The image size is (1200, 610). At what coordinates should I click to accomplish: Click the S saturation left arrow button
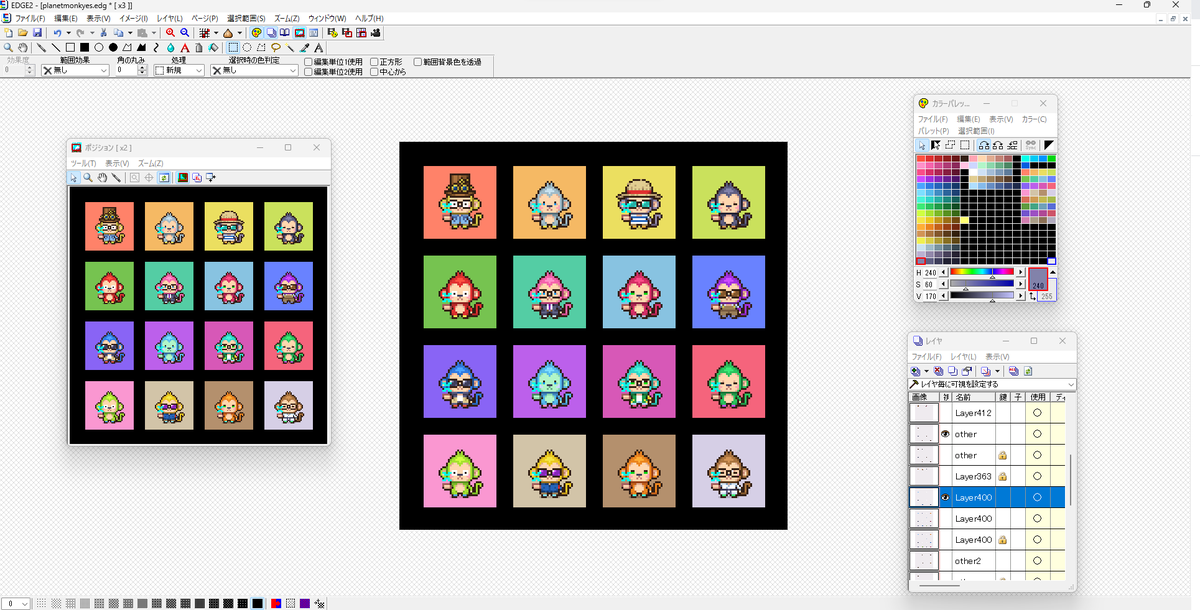[943, 284]
